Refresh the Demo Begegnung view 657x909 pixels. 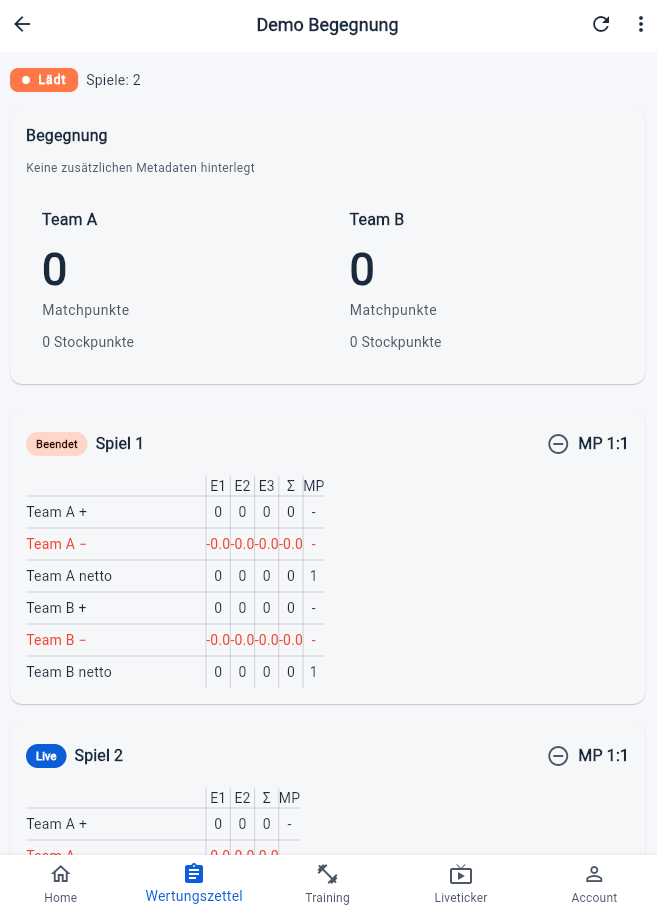(601, 24)
